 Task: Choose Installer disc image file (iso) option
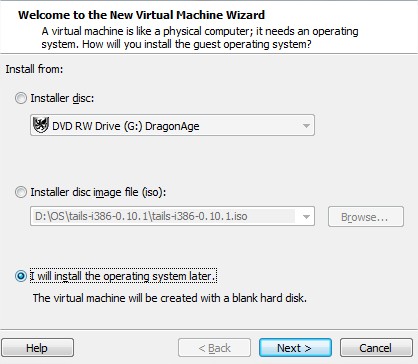(21, 192)
